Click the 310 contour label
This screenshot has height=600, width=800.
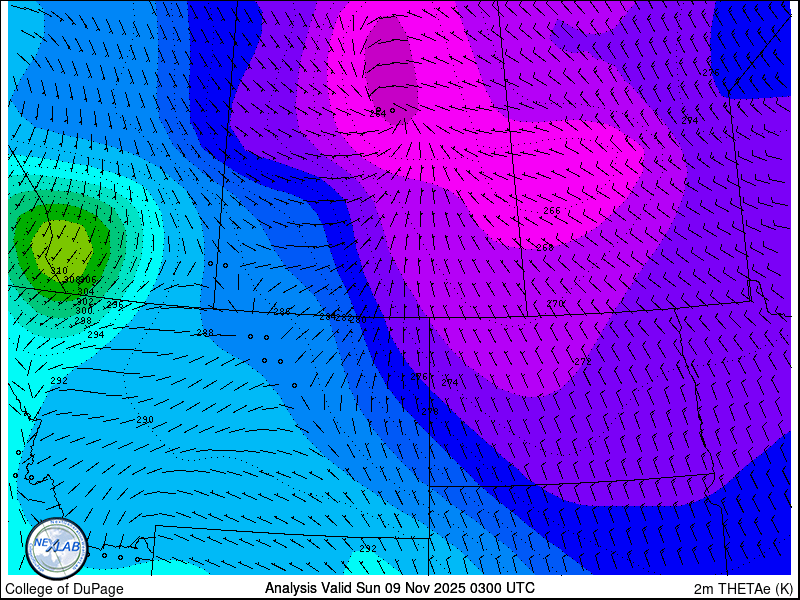click(59, 270)
